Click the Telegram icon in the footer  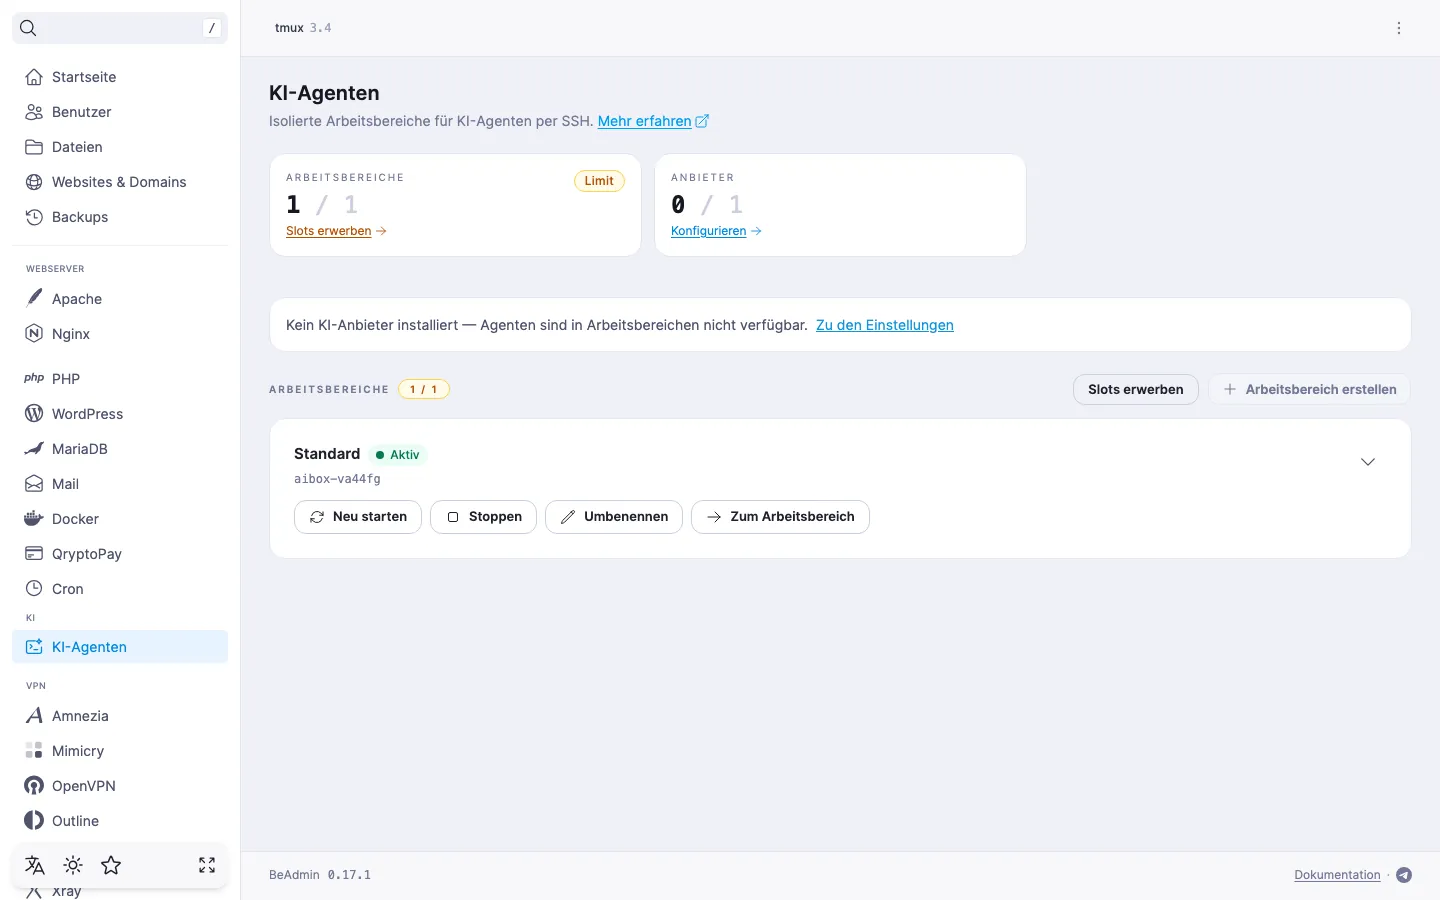pyautogui.click(x=1404, y=875)
